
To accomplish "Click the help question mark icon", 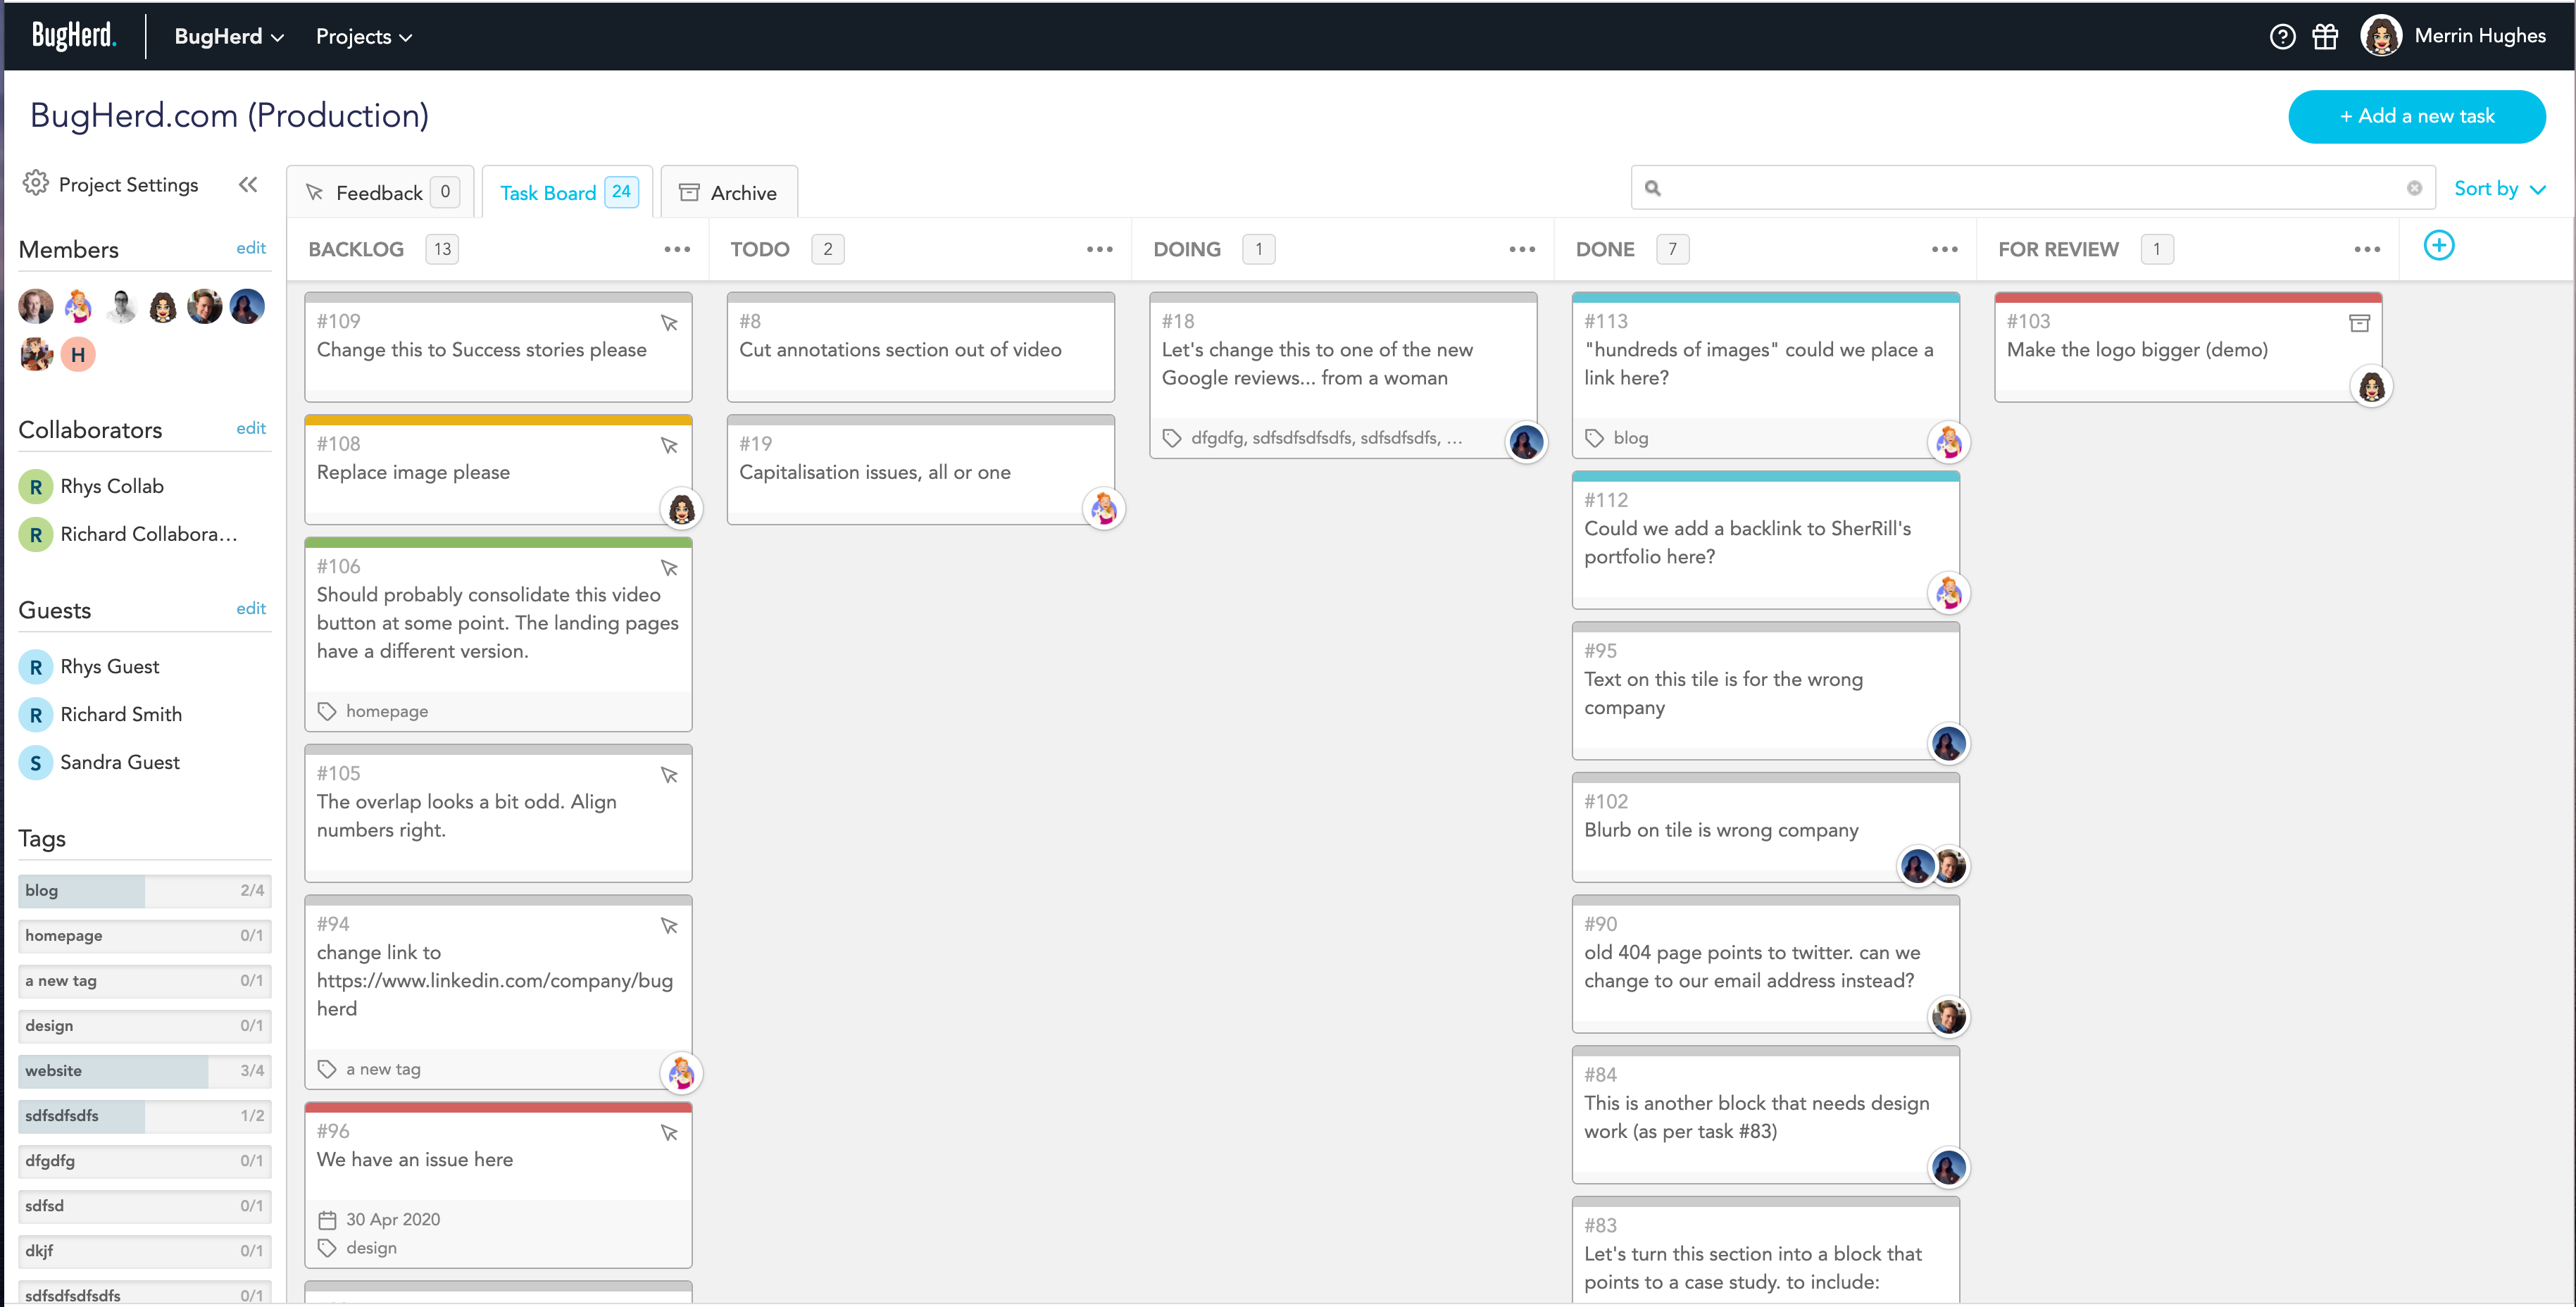I will coord(2282,37).
